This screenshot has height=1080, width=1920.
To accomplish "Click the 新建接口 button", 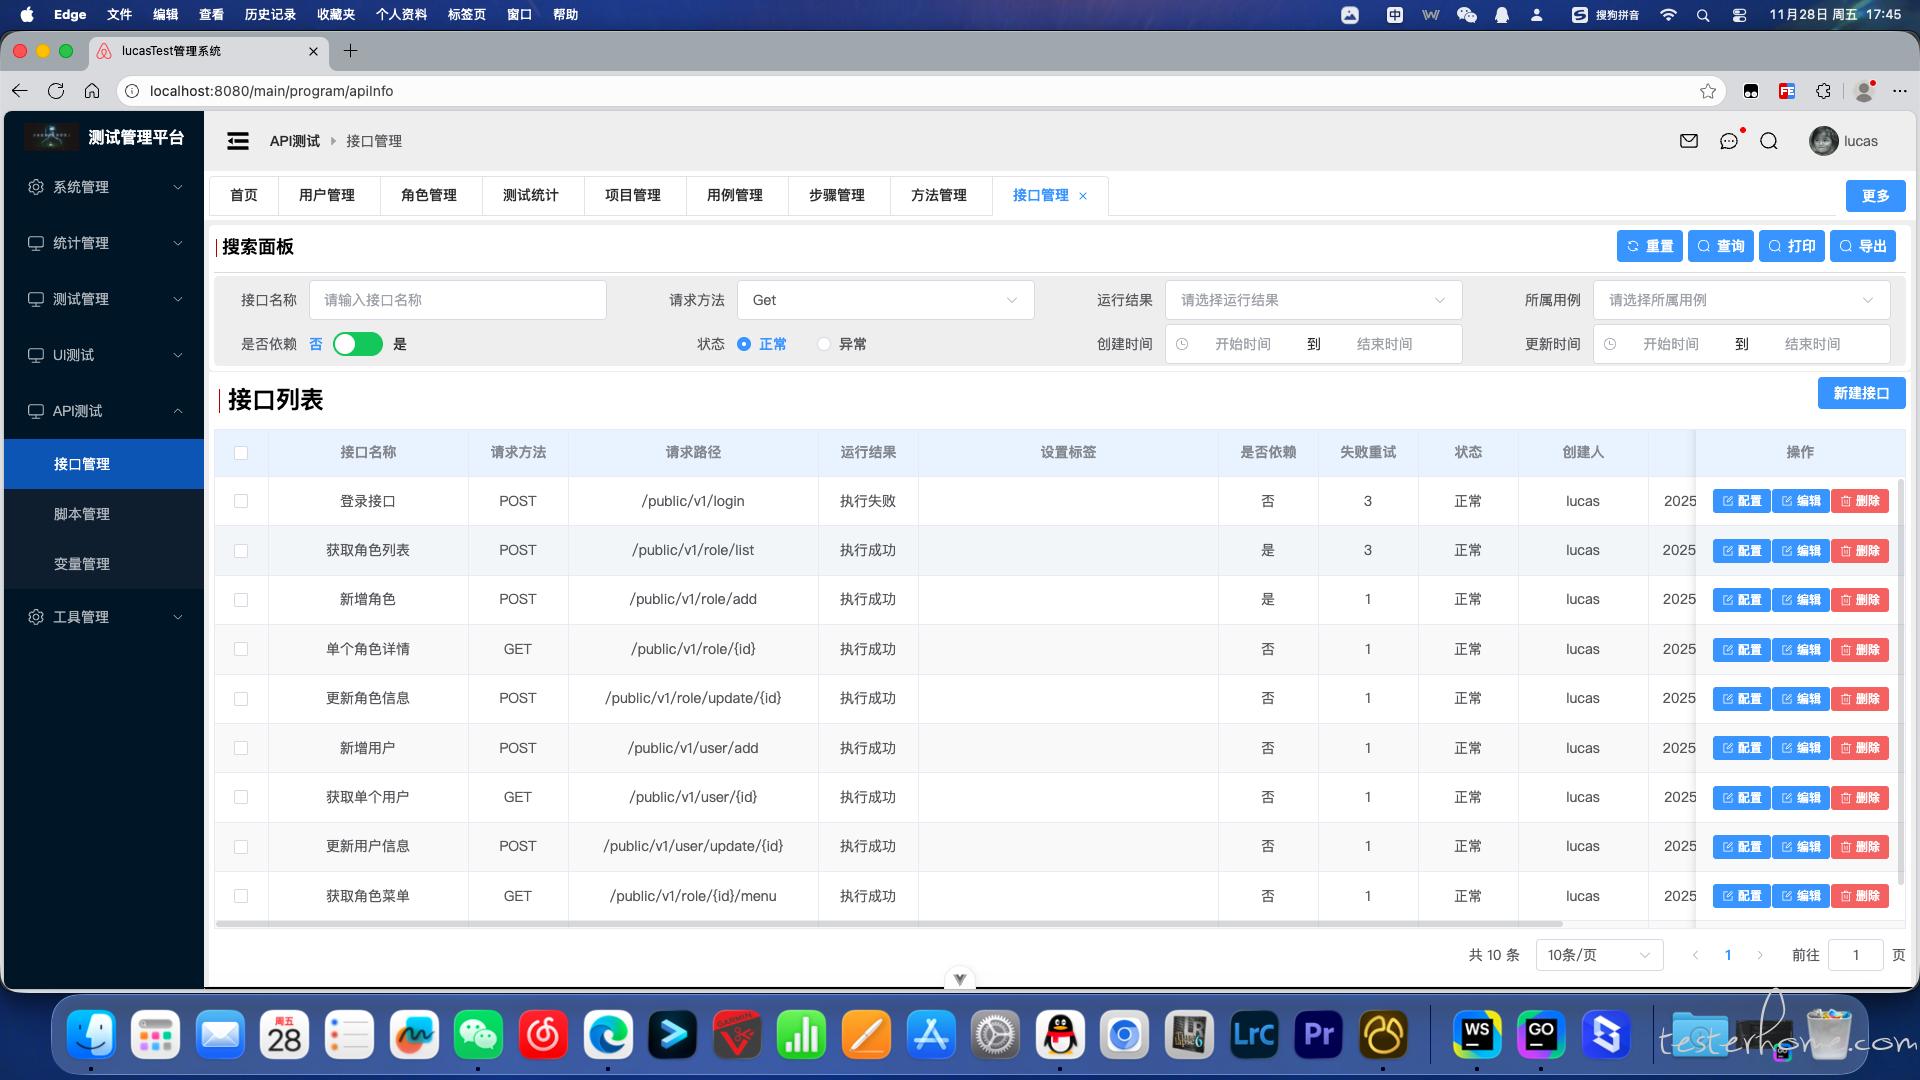I will [1861, 393].
